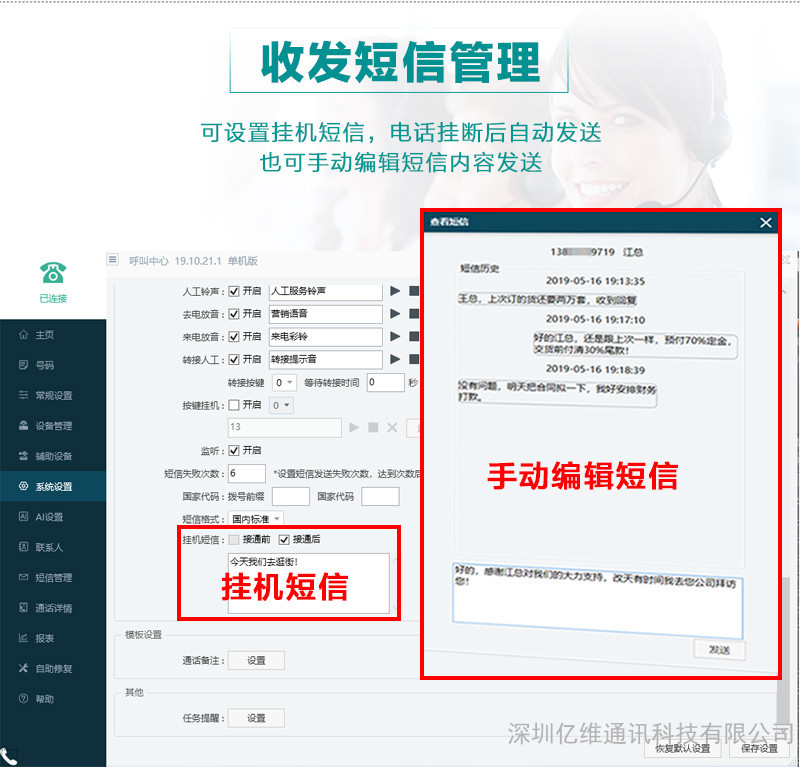Image resolution: width=800 pixels, height=767 pixels.
Task: Play the 转接人工 prompt audio
Action: pyautogui.click(x=395, y=359)
